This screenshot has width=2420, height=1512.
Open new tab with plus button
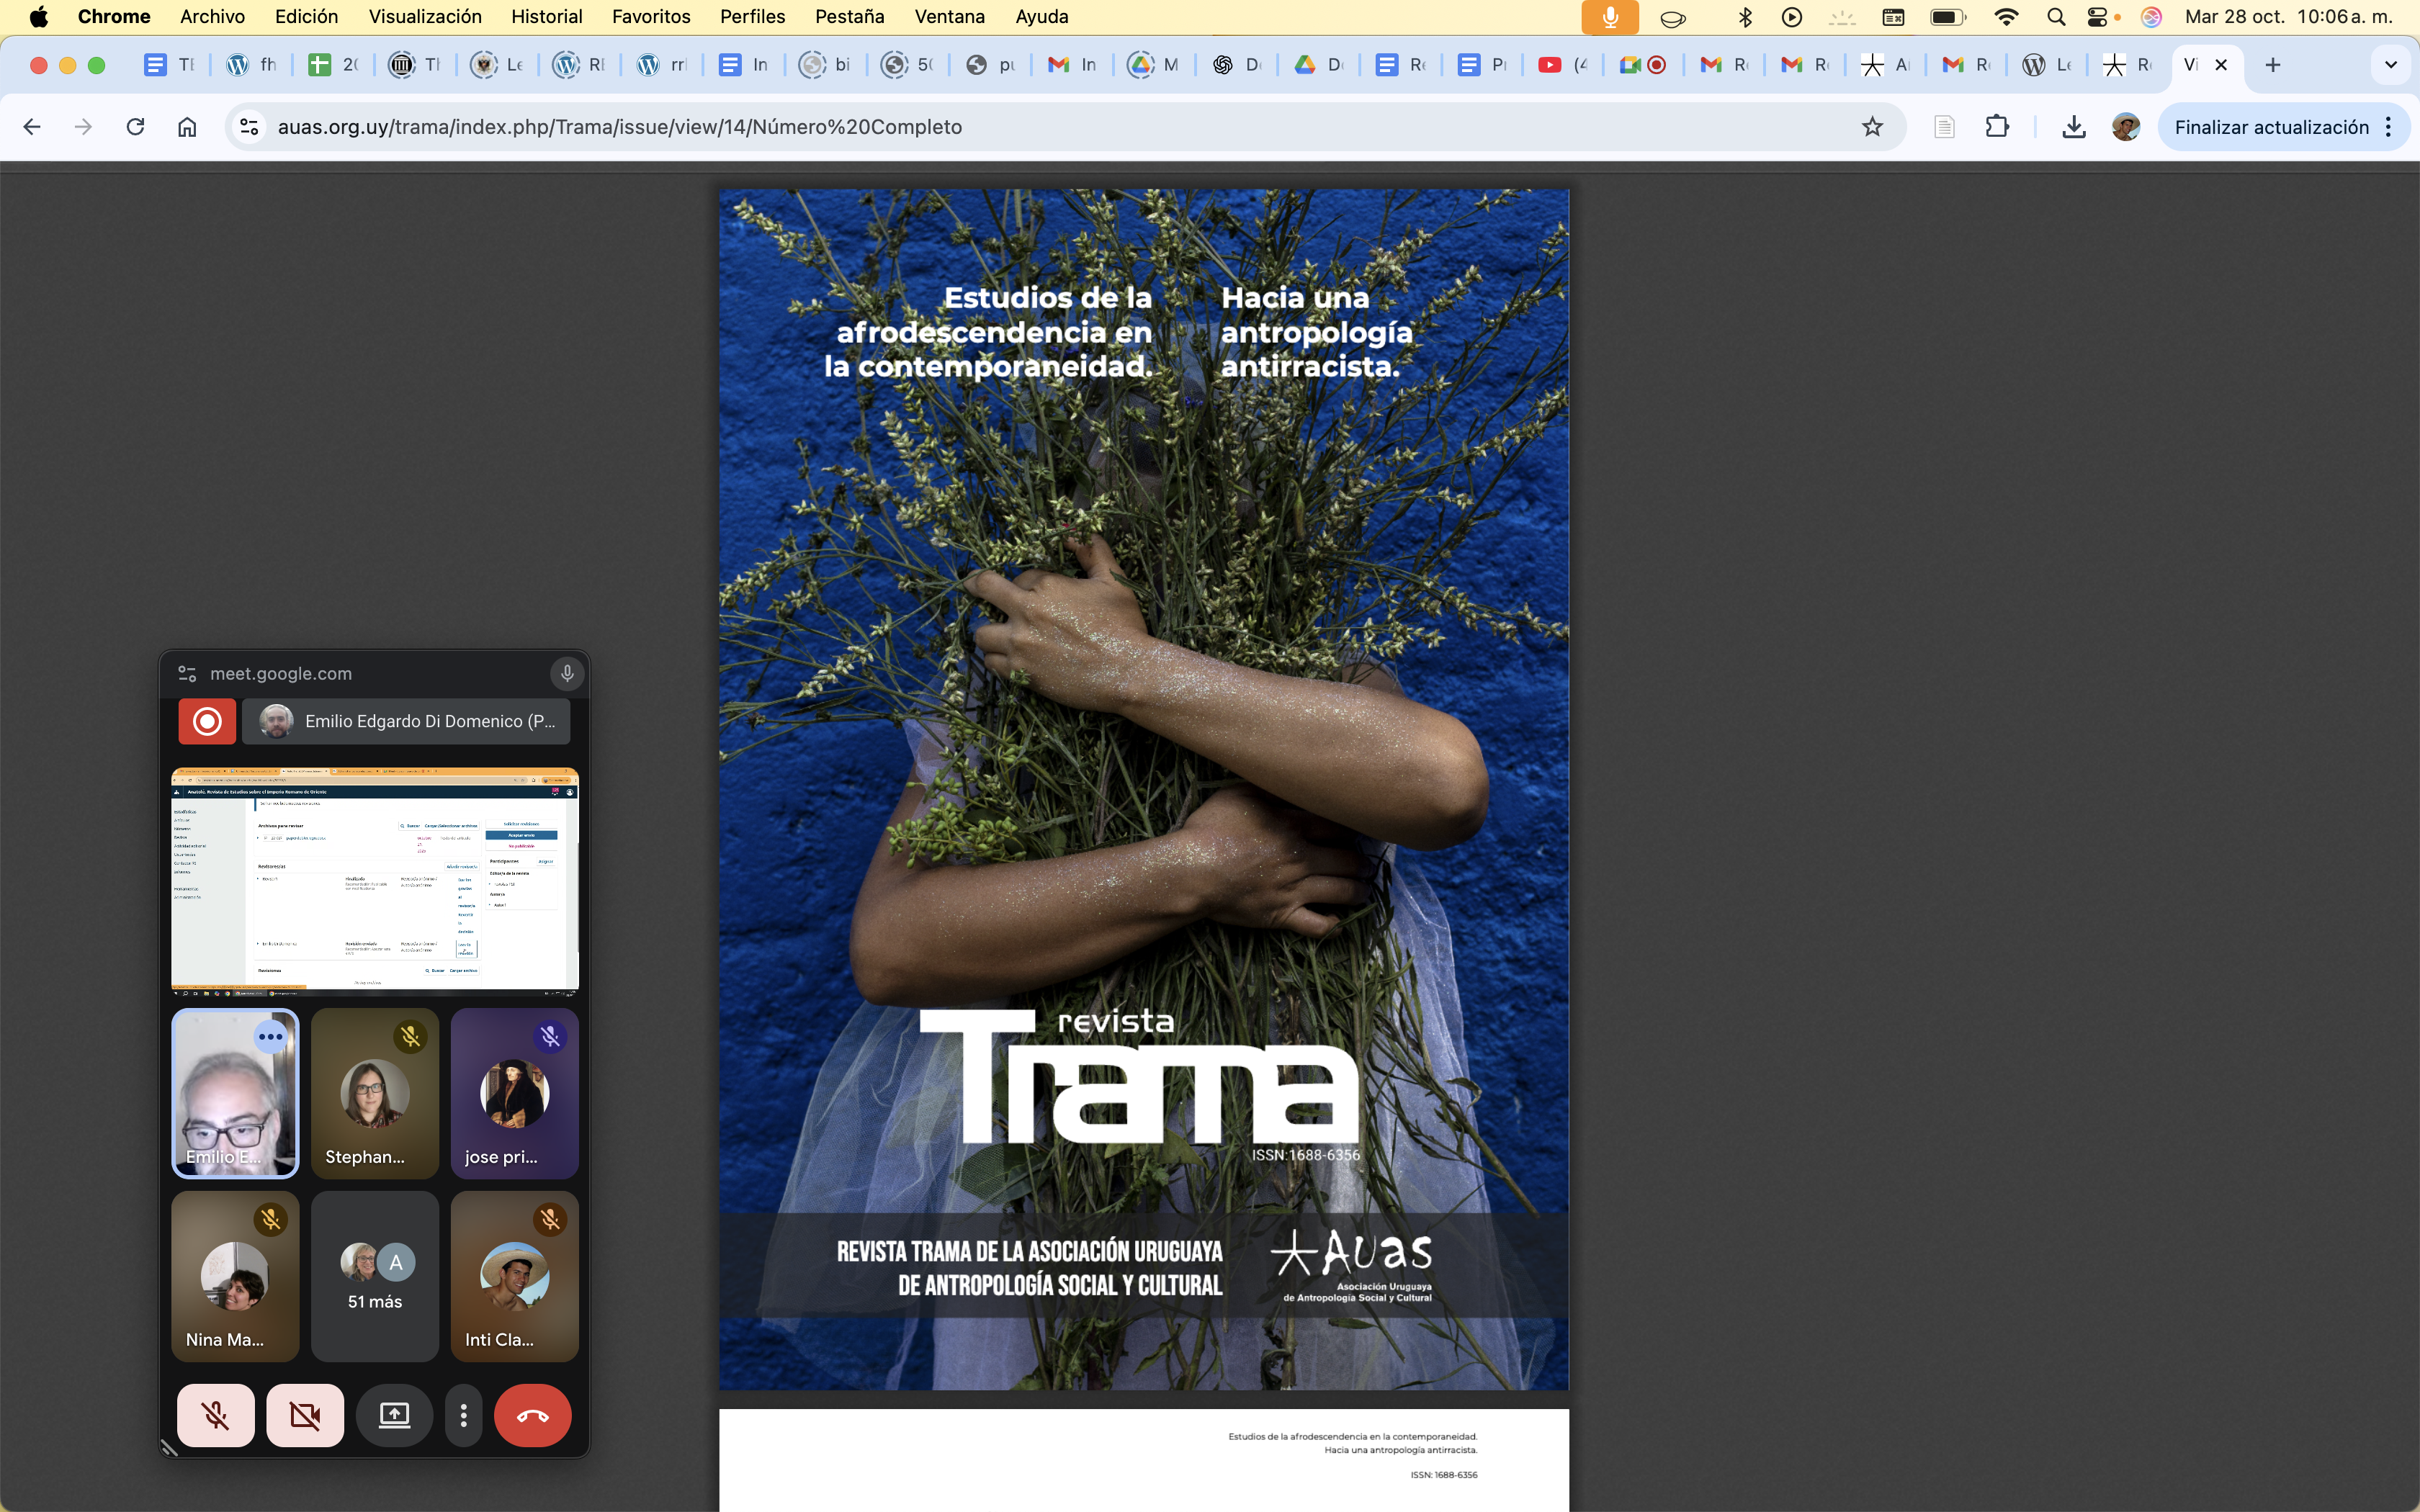2273,65
